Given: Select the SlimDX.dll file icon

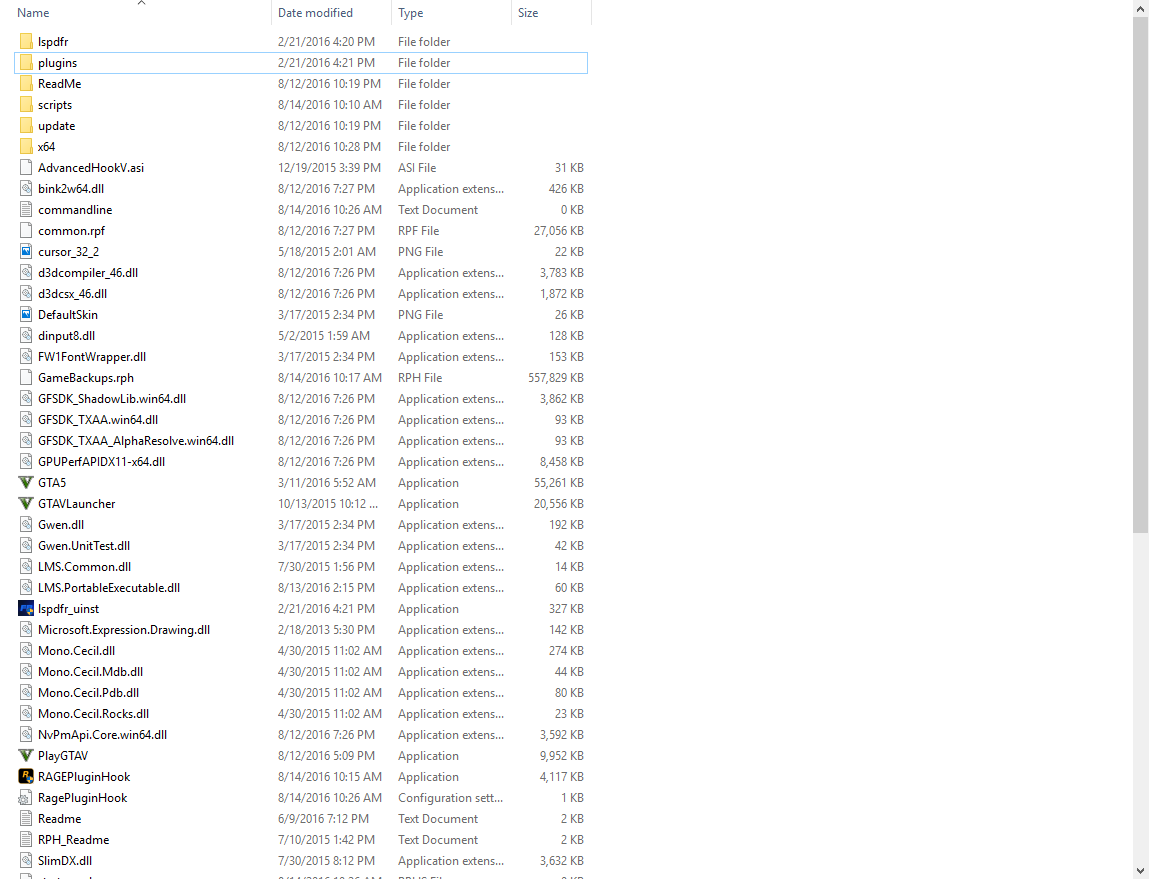Looking at the screenshot, I should [26, 861].
